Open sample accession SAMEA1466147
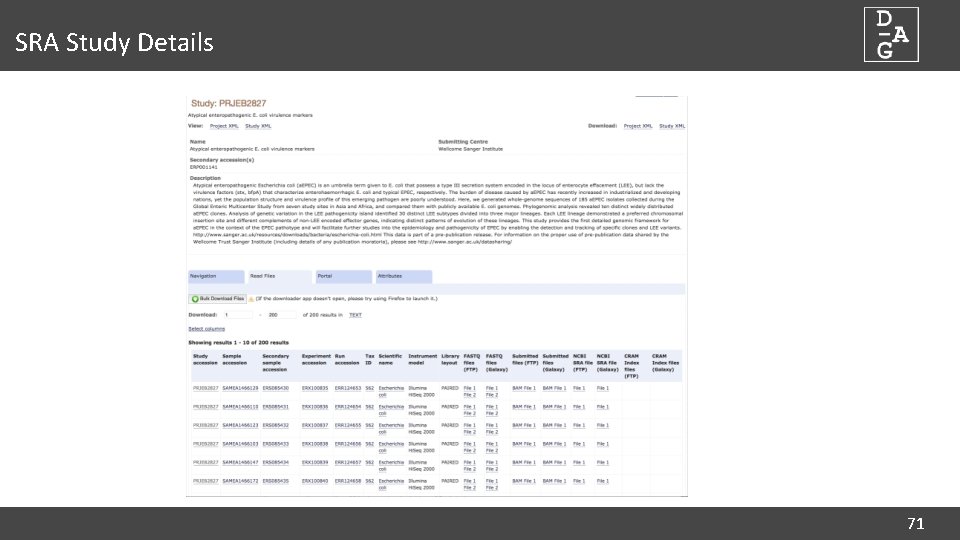Viewport: 960px width, 540px height. (x=240, y=463)
